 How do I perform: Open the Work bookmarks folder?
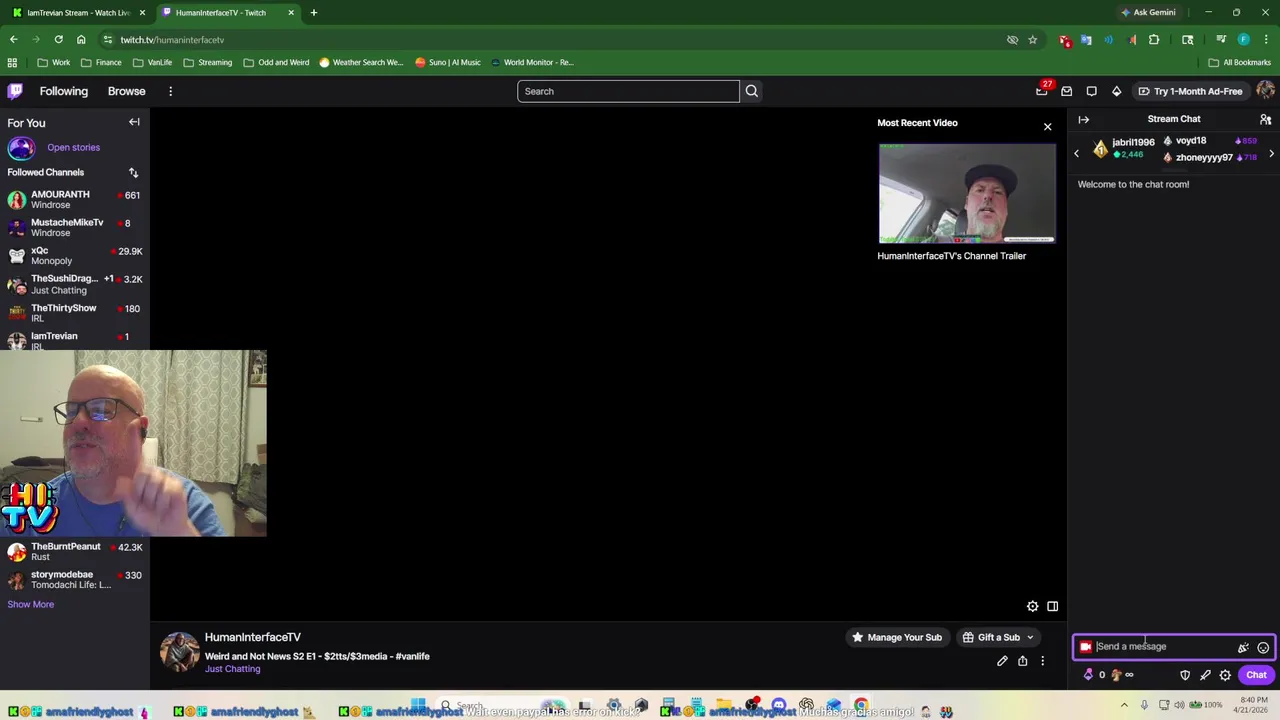(x=53, y=62)
